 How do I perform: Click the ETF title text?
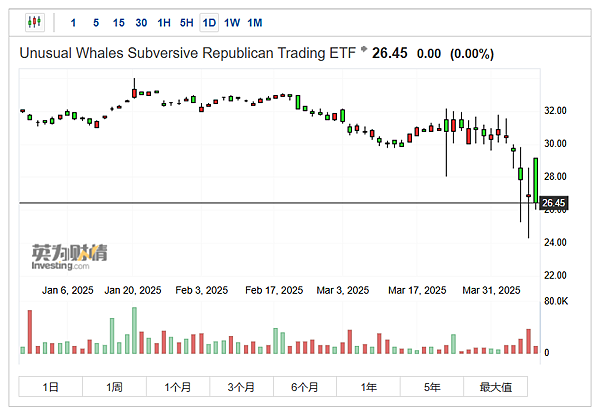(188, 53)
